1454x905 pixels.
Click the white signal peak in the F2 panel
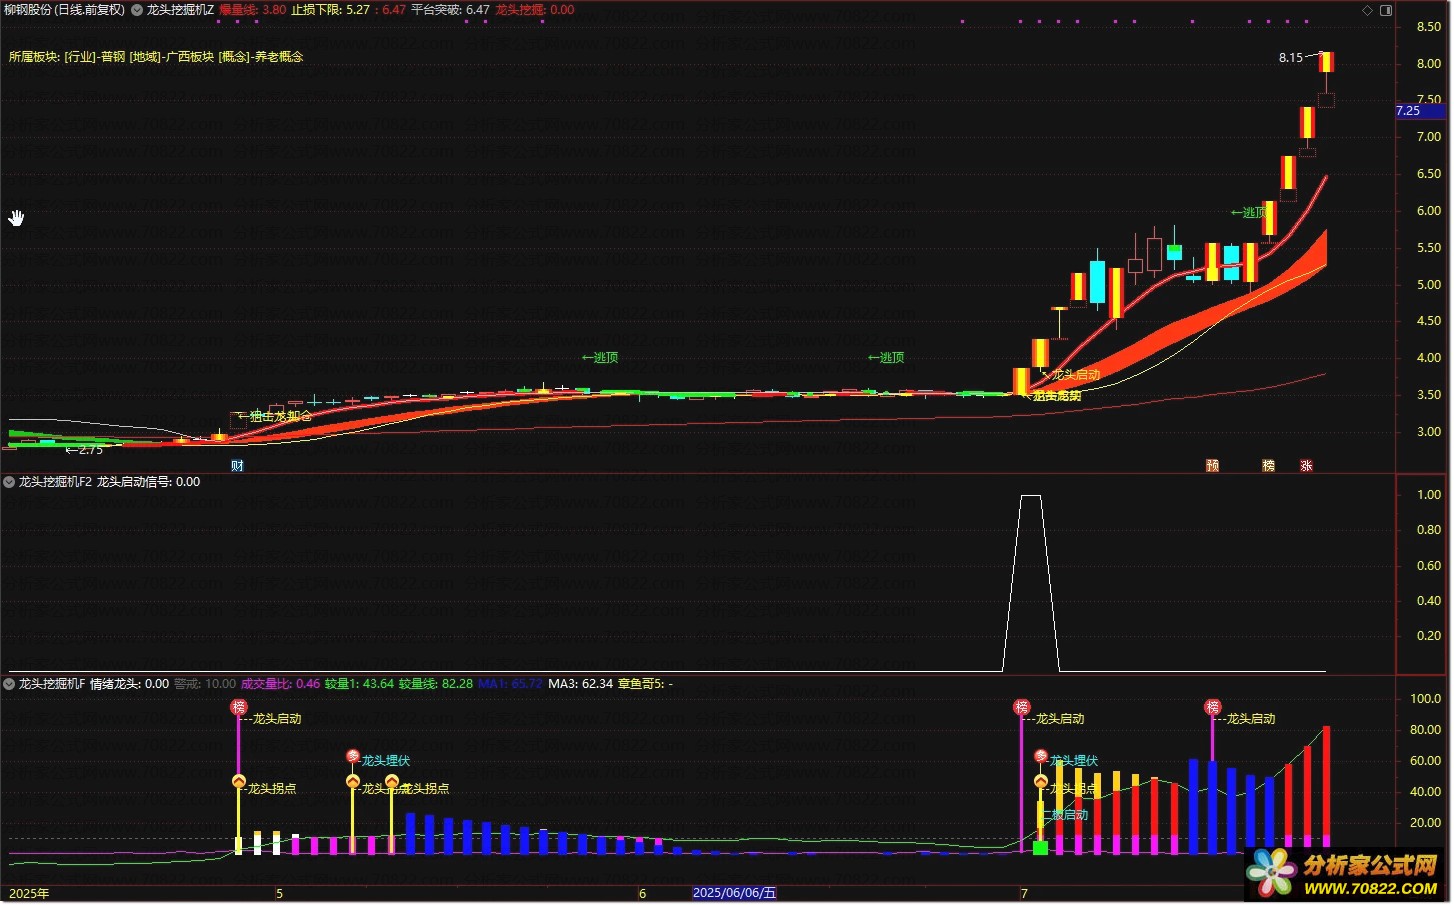point(1030,496)
